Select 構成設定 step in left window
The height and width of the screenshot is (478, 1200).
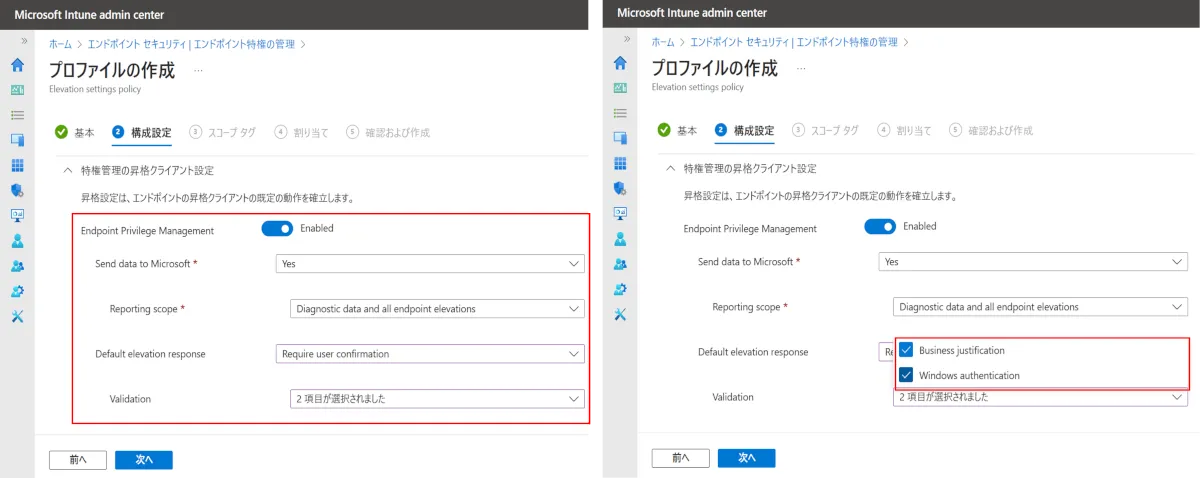(x=141, y=132)
